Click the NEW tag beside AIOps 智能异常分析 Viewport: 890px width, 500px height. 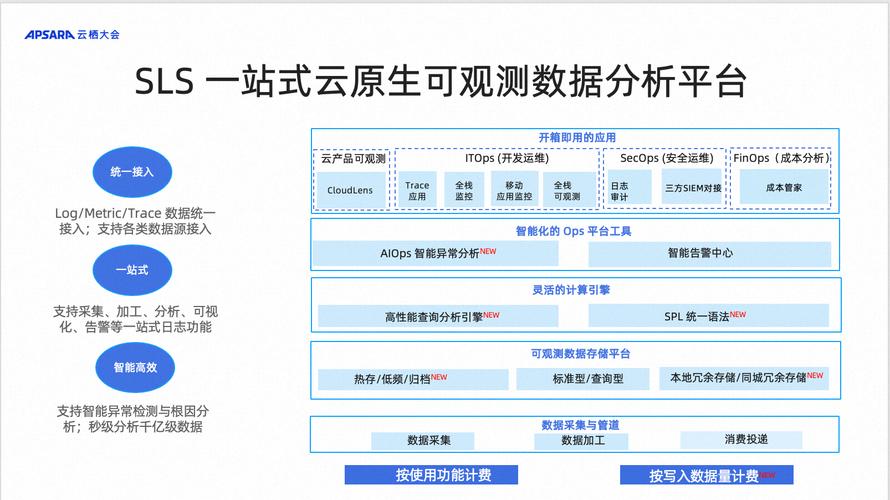point(488,251)
